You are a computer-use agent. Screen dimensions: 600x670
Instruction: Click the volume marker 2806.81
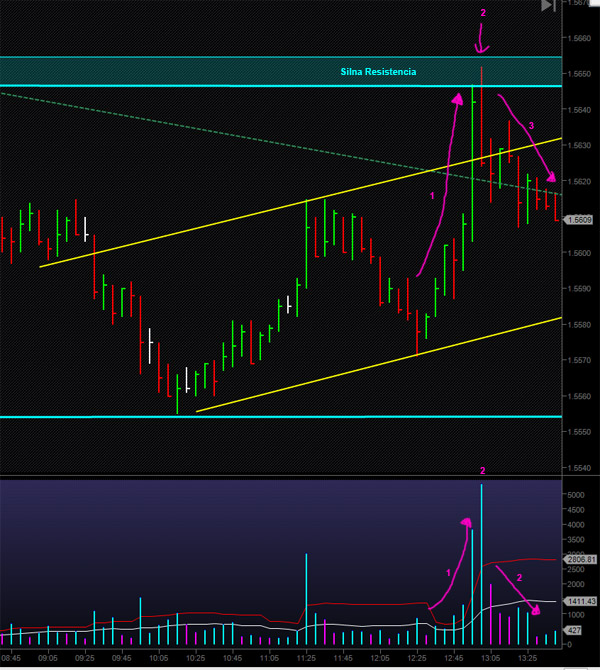coord(580,559)
